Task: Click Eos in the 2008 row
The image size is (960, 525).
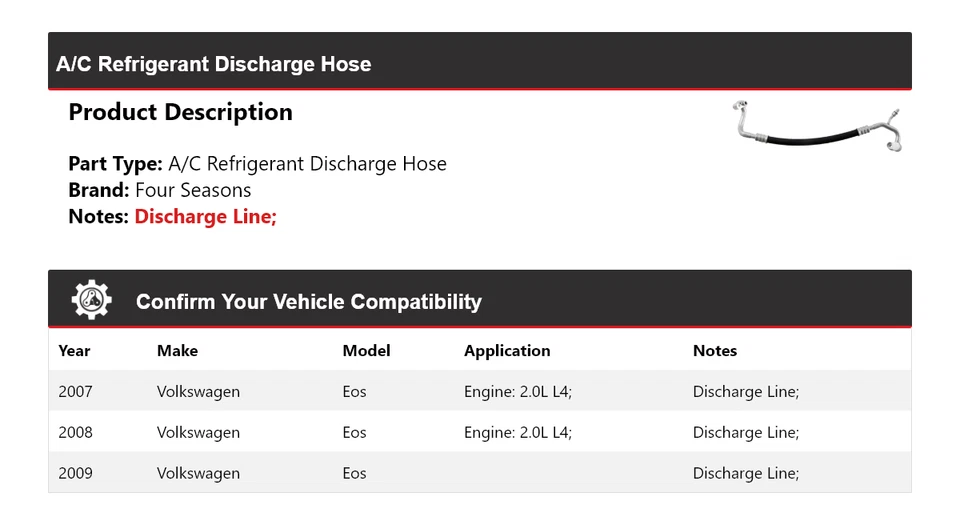Action: (x=354, y=433)
